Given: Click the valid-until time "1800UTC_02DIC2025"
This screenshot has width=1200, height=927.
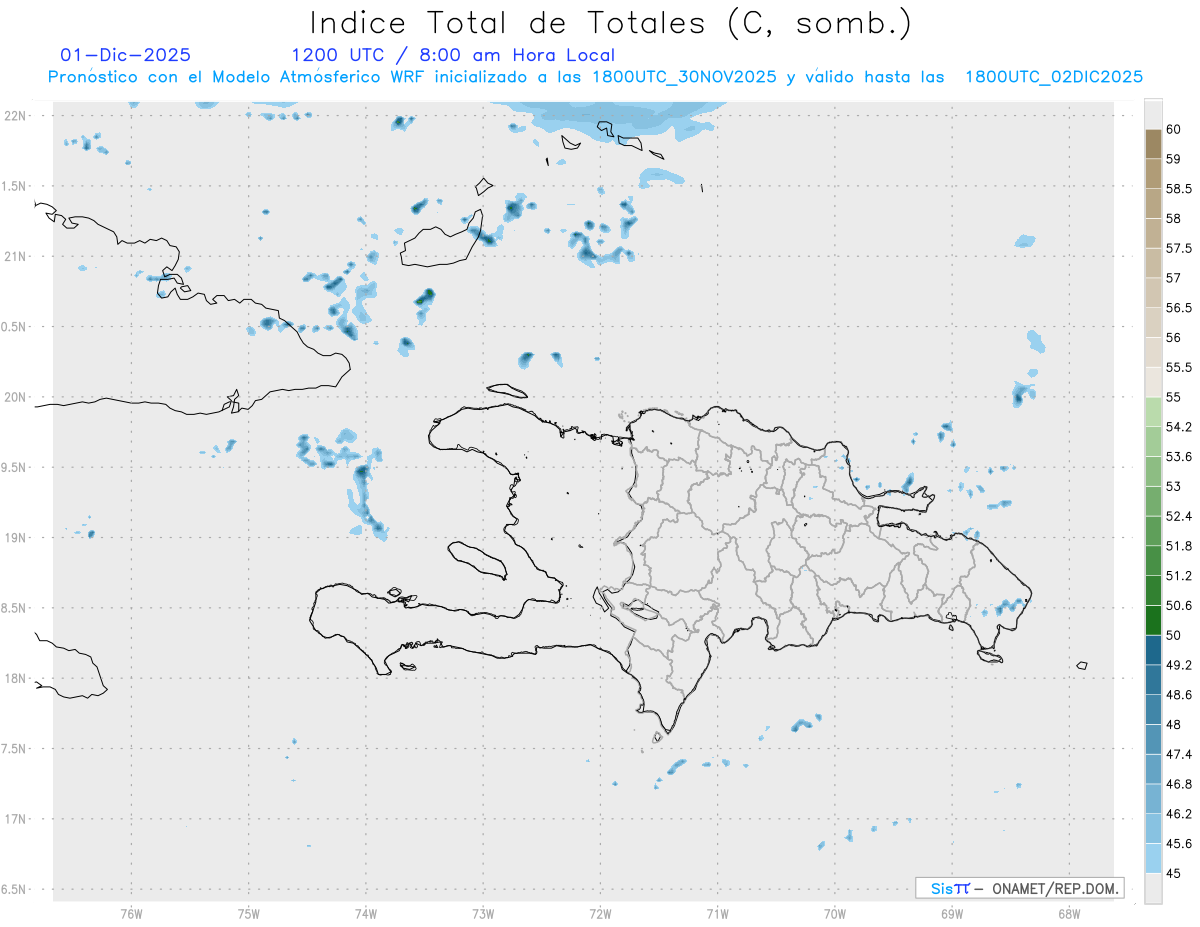Looking at the screenshot, I should pyautogui.click(x=1054, y=77).
